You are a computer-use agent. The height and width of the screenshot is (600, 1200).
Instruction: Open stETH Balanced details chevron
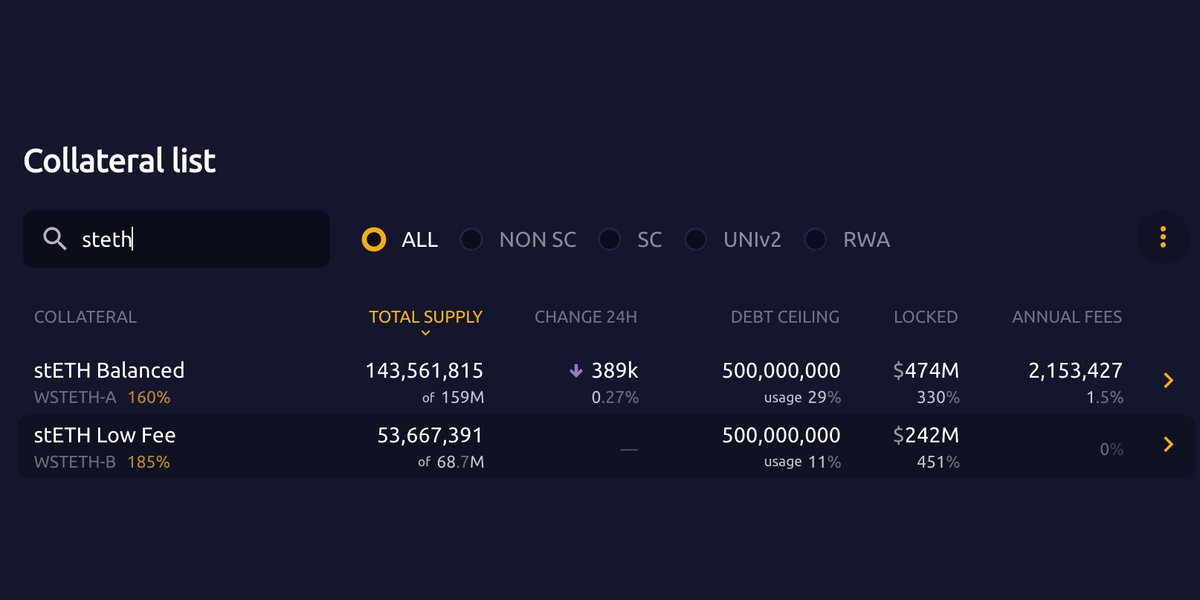[x=1167, y=381]
